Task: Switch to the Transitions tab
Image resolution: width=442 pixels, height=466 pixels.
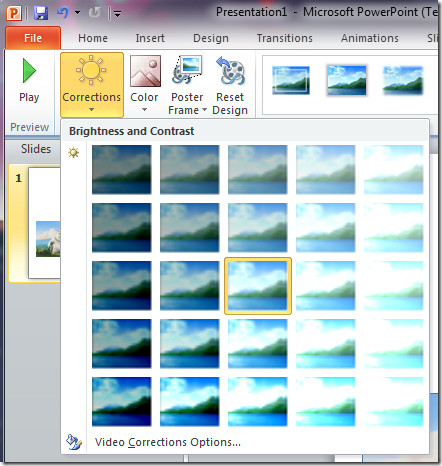Action: [x=285, y=38]
